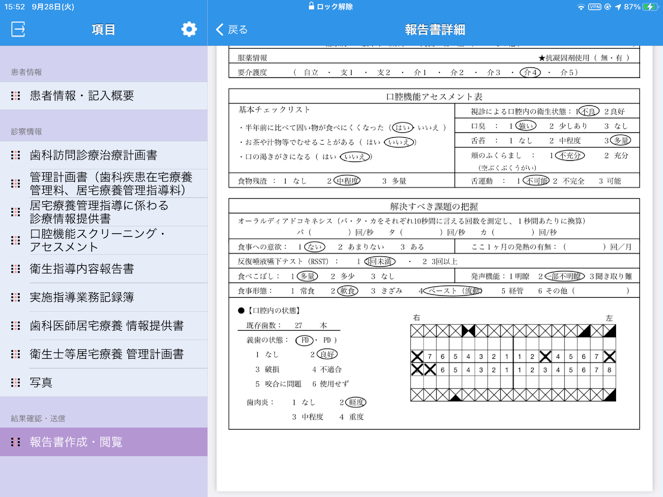Click the 項目 sidebar title
Screen dimensions: 663x497
coord(103,30)
